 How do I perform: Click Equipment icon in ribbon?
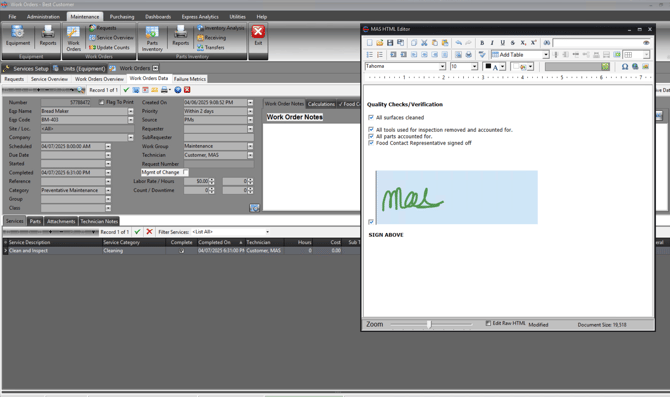(18, 35)
